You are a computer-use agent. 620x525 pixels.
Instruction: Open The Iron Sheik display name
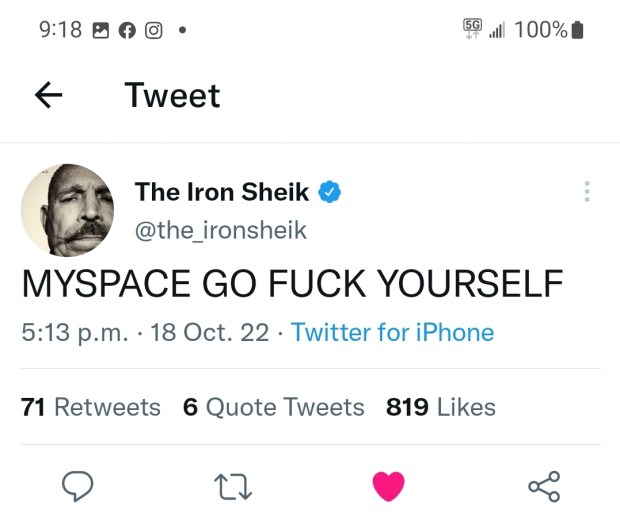(222, 191)
